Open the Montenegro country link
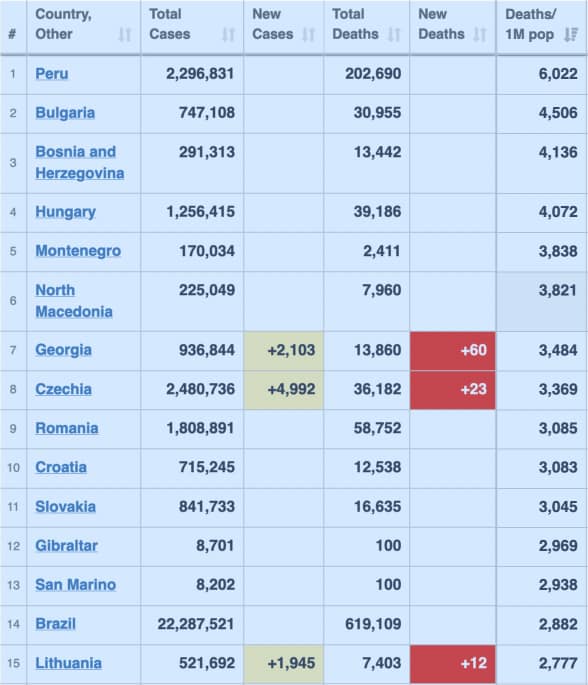The height and width of the screenshot is (685, 588). [78, 251]
